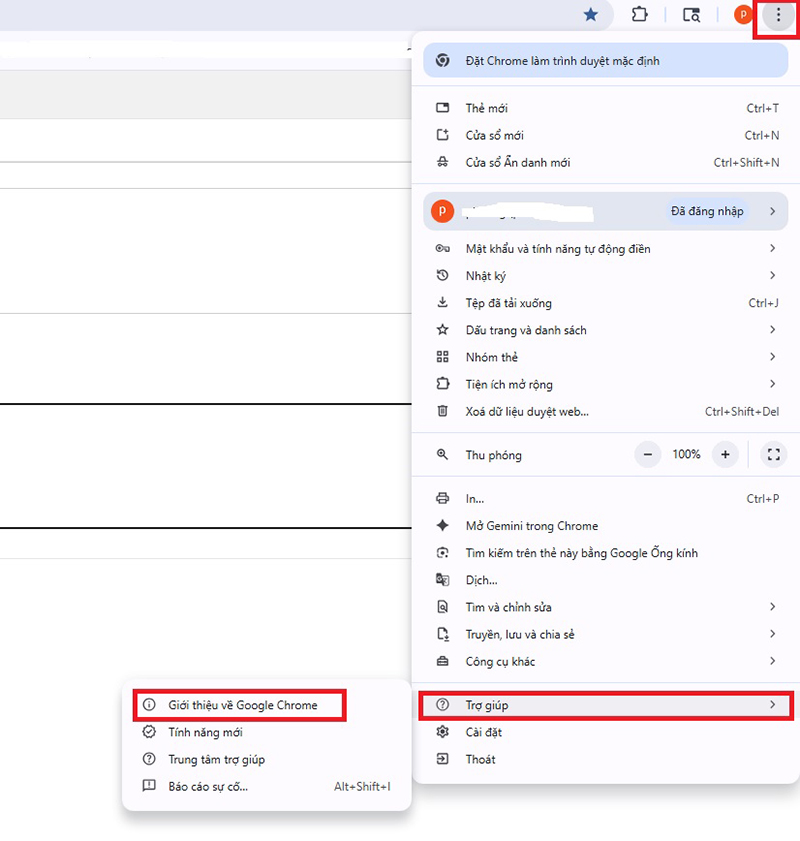Click the info icon beside Giới thiệu về Google Chrome
The image size is (800, 841).
[149, 705]
